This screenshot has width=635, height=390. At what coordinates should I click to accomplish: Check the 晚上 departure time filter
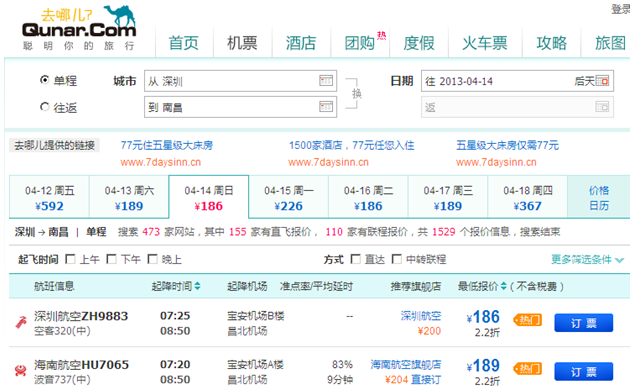coord(153,259)
